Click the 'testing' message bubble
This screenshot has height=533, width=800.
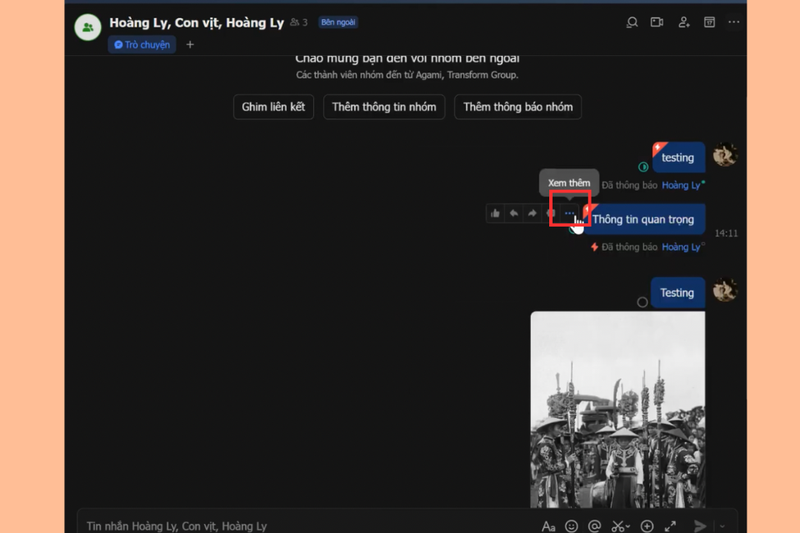click(678, 158)
